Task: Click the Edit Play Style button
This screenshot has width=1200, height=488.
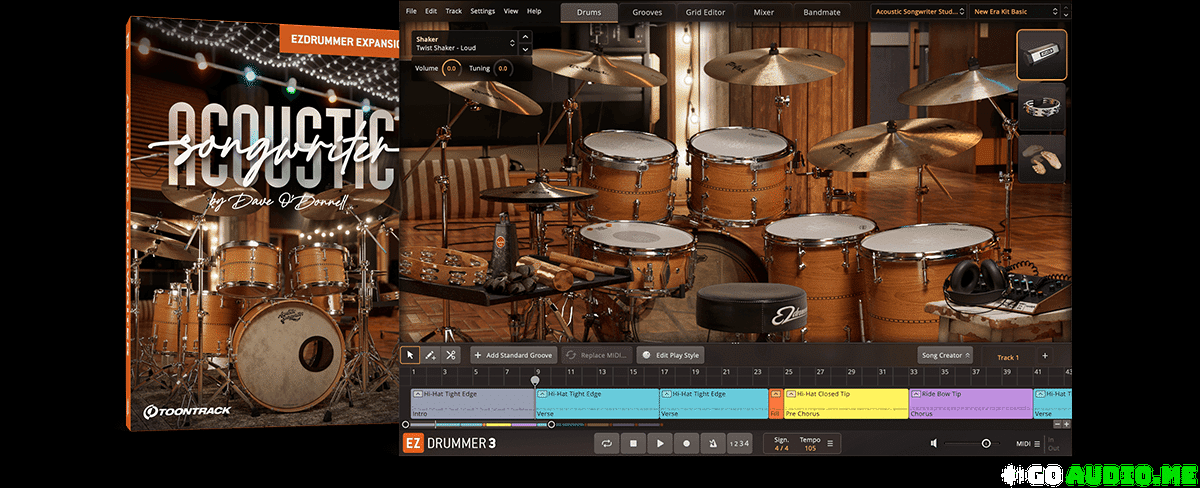Action: point(670,355)
